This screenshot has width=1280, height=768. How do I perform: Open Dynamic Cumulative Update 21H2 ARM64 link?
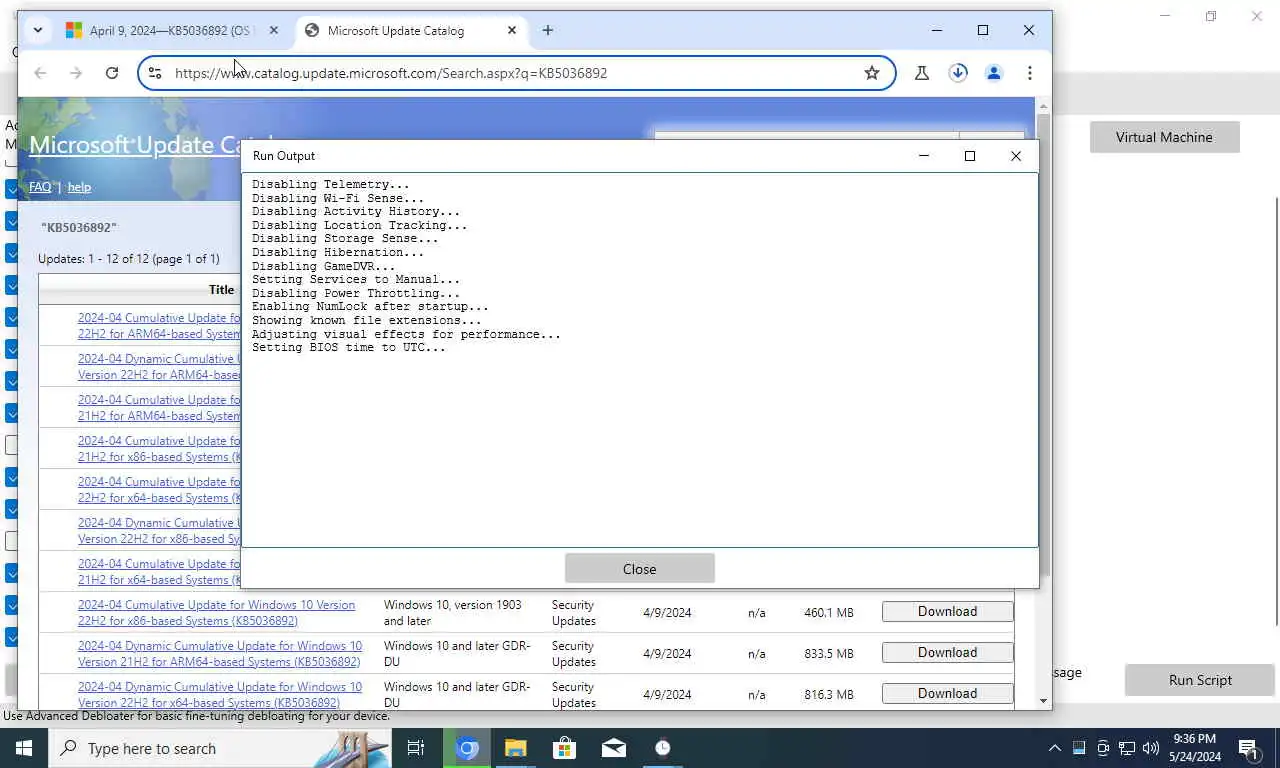pos(220,654)
